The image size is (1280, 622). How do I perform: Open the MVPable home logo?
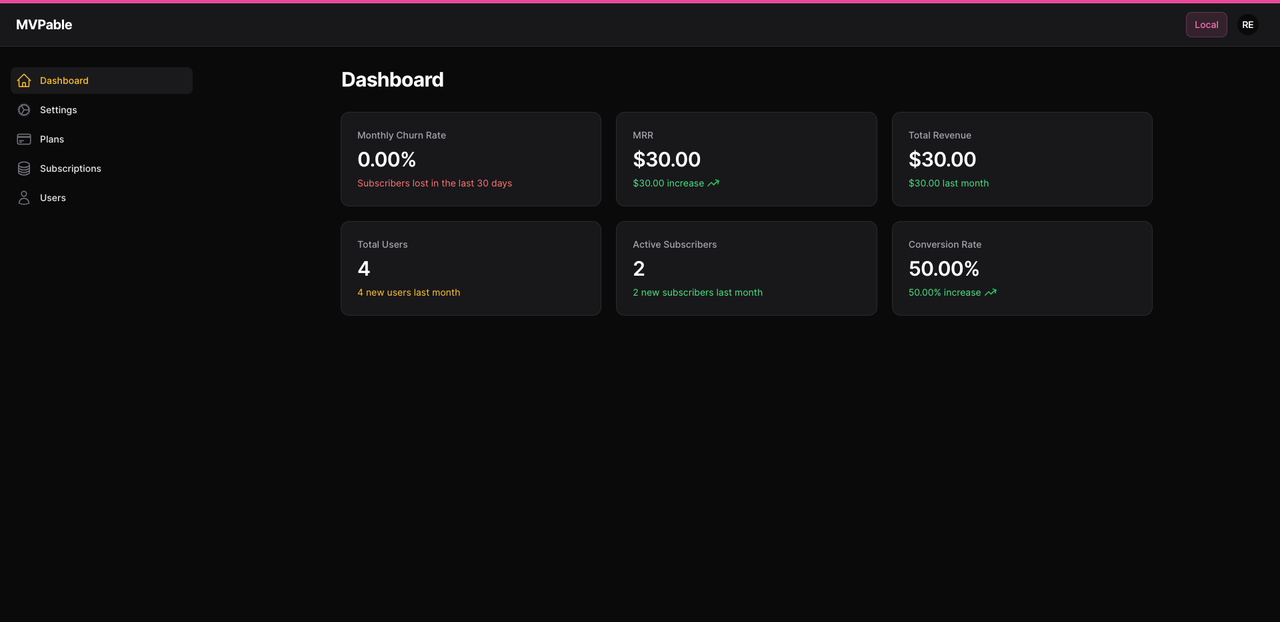(x=44, y=23)
